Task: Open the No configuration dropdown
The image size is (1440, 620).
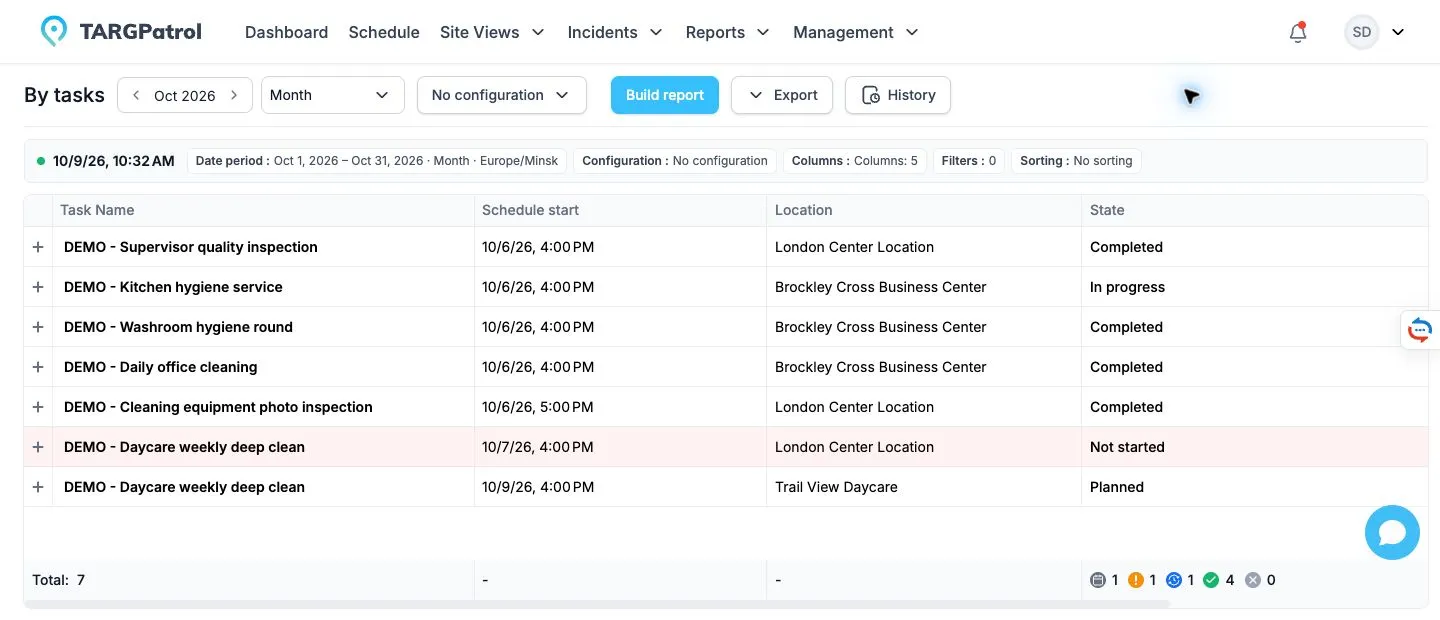Action: click(x=501, y=95)
